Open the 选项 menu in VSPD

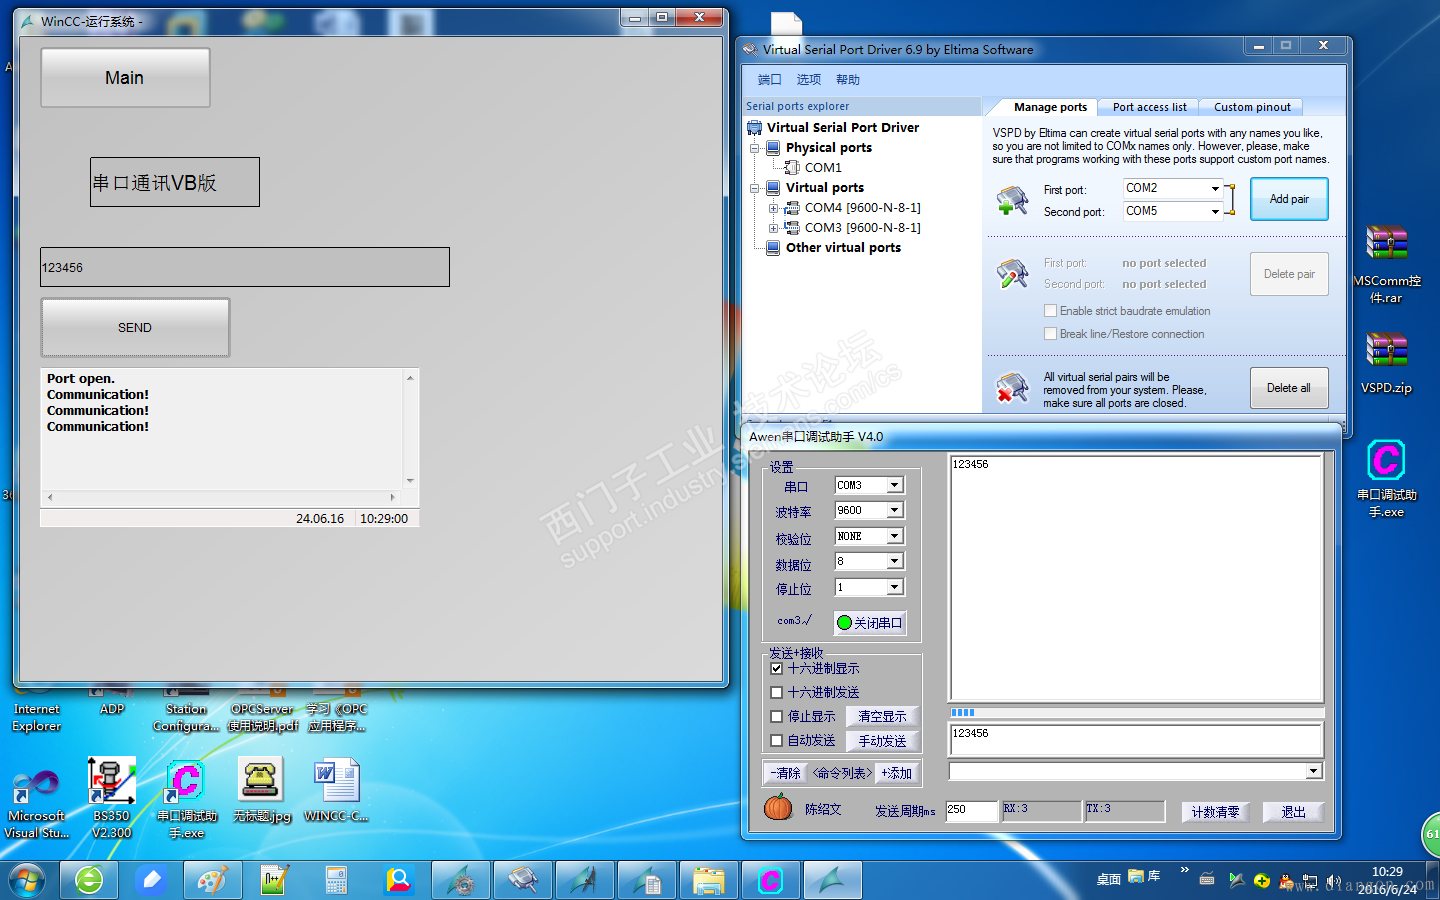808,80
